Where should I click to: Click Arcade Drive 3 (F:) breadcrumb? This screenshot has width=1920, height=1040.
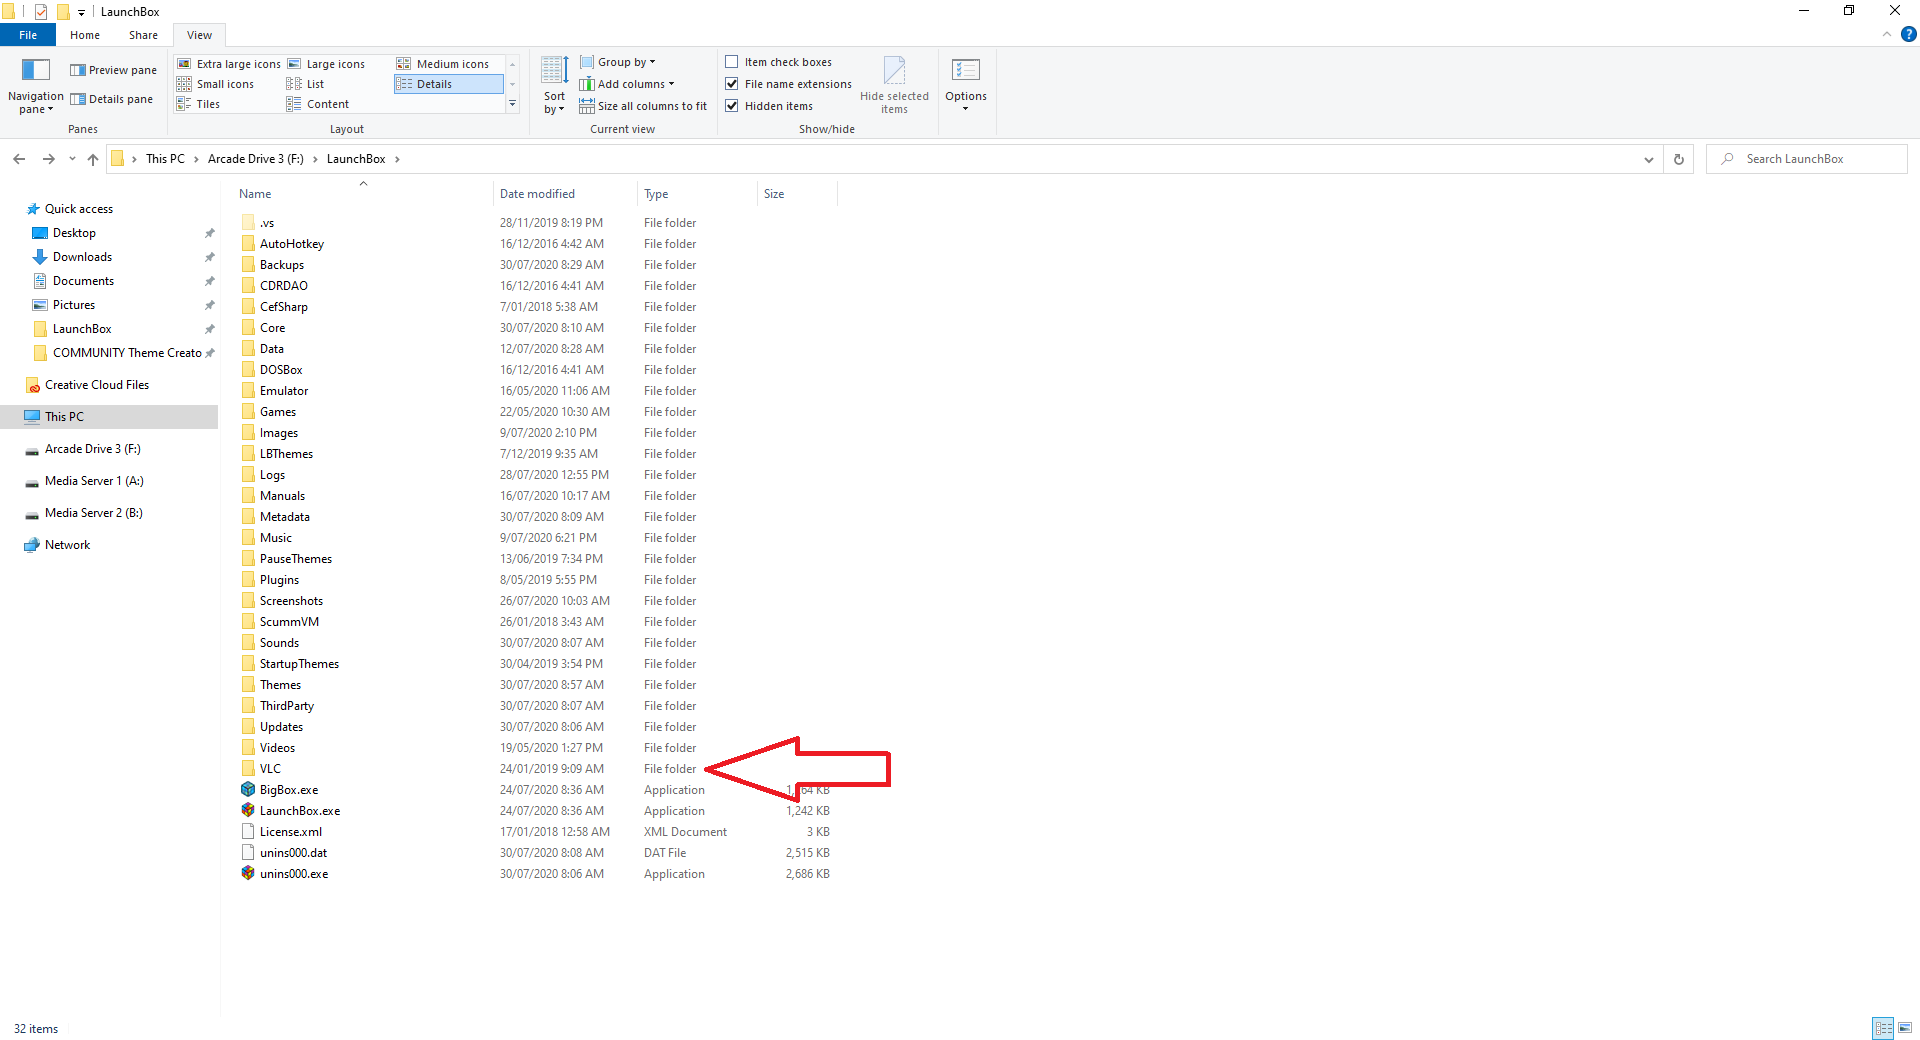click(x=256, y=159)
